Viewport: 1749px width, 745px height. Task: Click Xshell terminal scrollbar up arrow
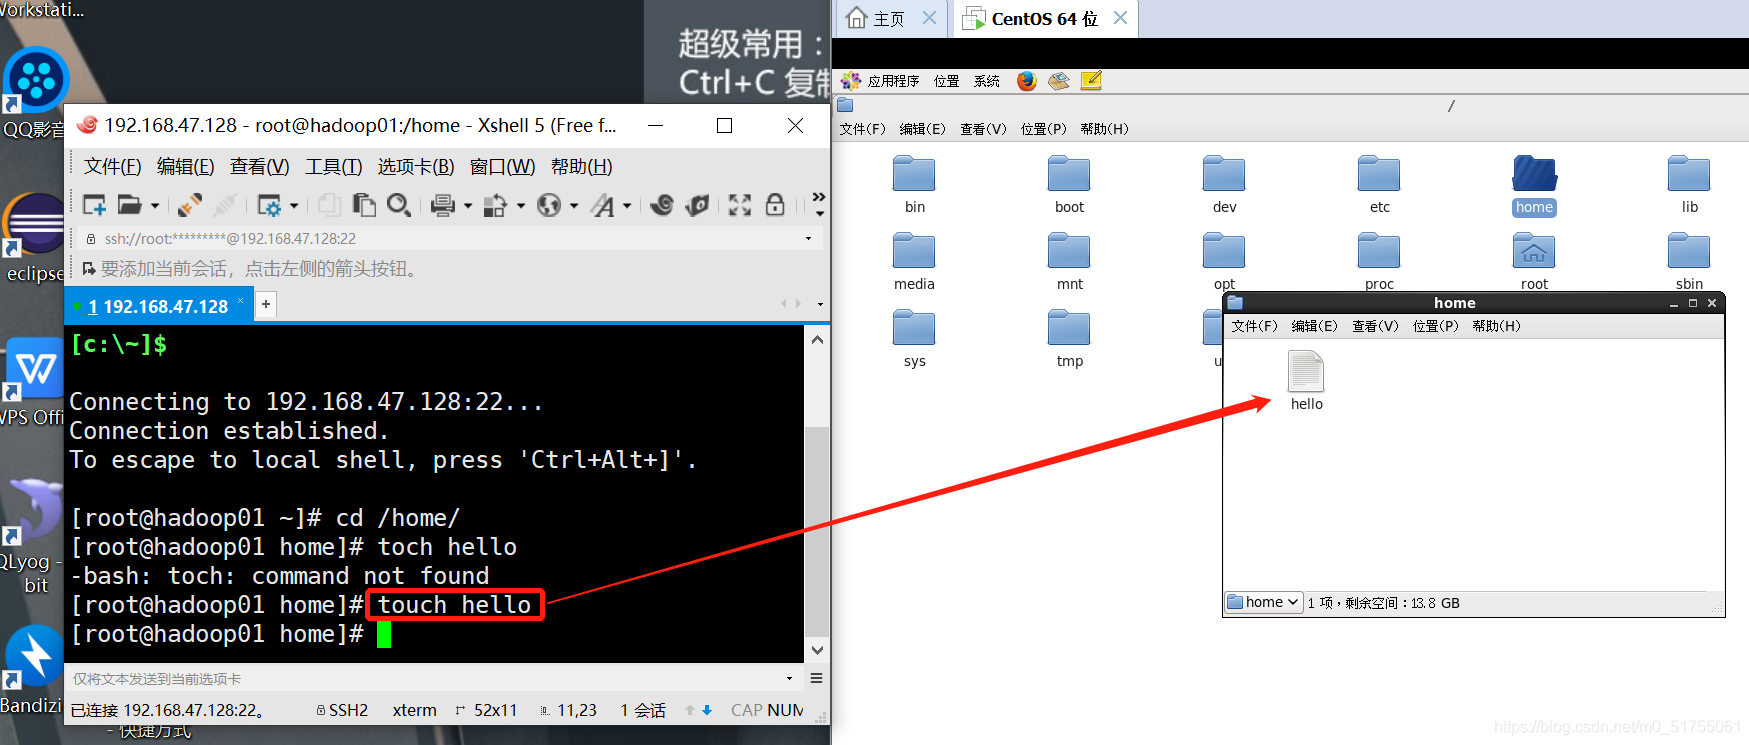[817, 339]
